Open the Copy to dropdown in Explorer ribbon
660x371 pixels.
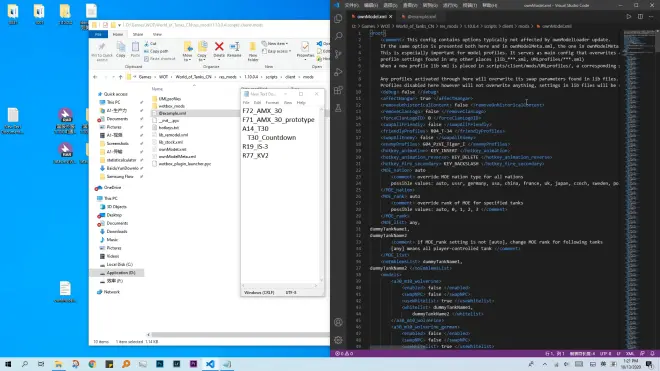click(x=202, y=51)
